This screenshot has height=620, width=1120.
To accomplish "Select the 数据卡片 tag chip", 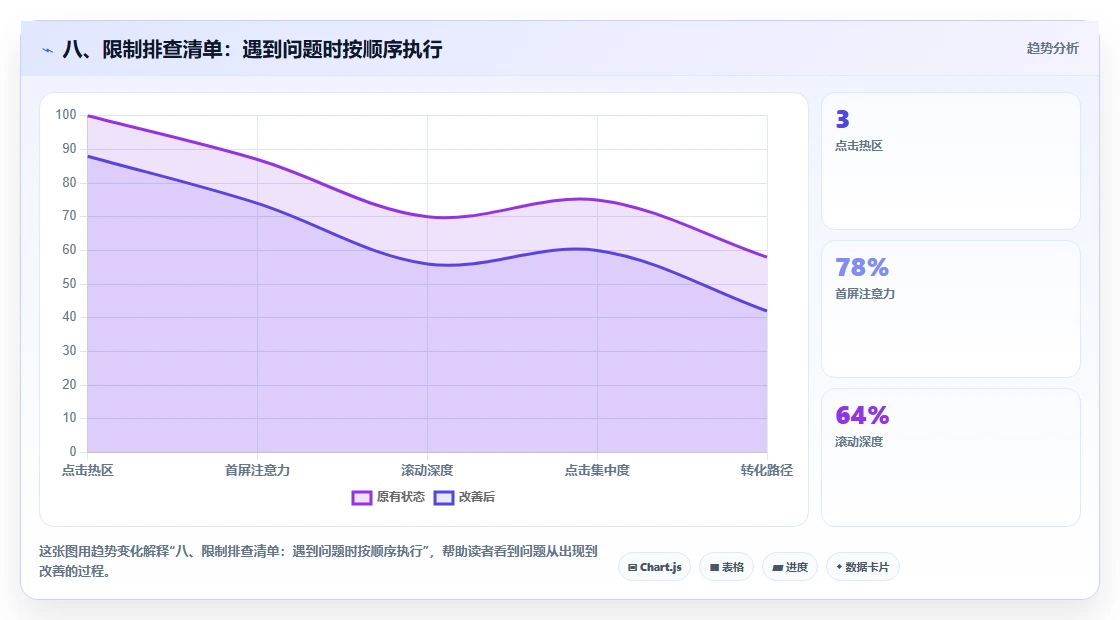I will point(862,567).
